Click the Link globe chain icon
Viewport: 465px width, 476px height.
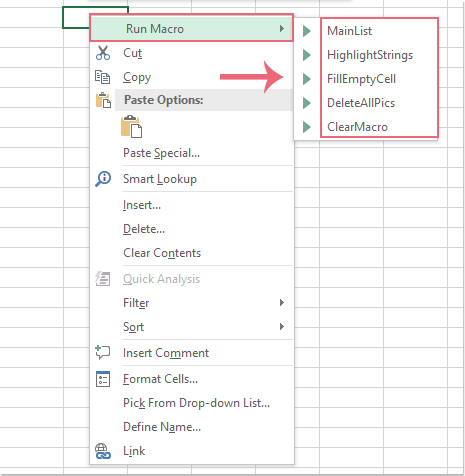coord(103,451)
